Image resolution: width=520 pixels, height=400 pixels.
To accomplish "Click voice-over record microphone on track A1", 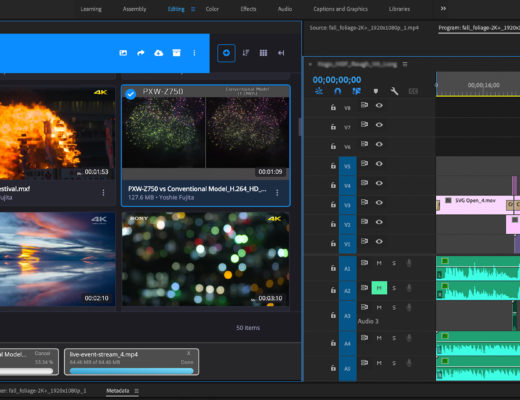I will coord(409,263).
